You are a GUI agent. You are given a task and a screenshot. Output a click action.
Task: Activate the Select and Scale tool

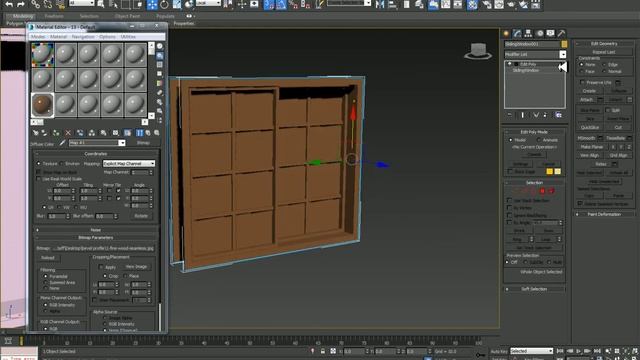[x=177, y=4]
